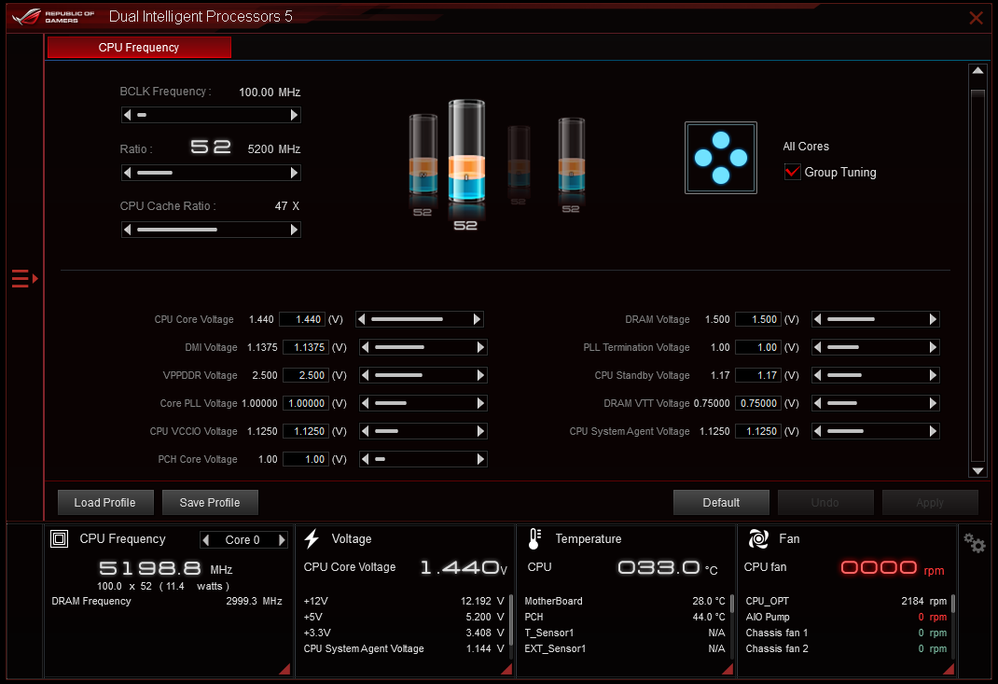The image size is (998, 684).
Task: Select the tallest core cylinder labeled 52
Action: [x=466, y=151]
